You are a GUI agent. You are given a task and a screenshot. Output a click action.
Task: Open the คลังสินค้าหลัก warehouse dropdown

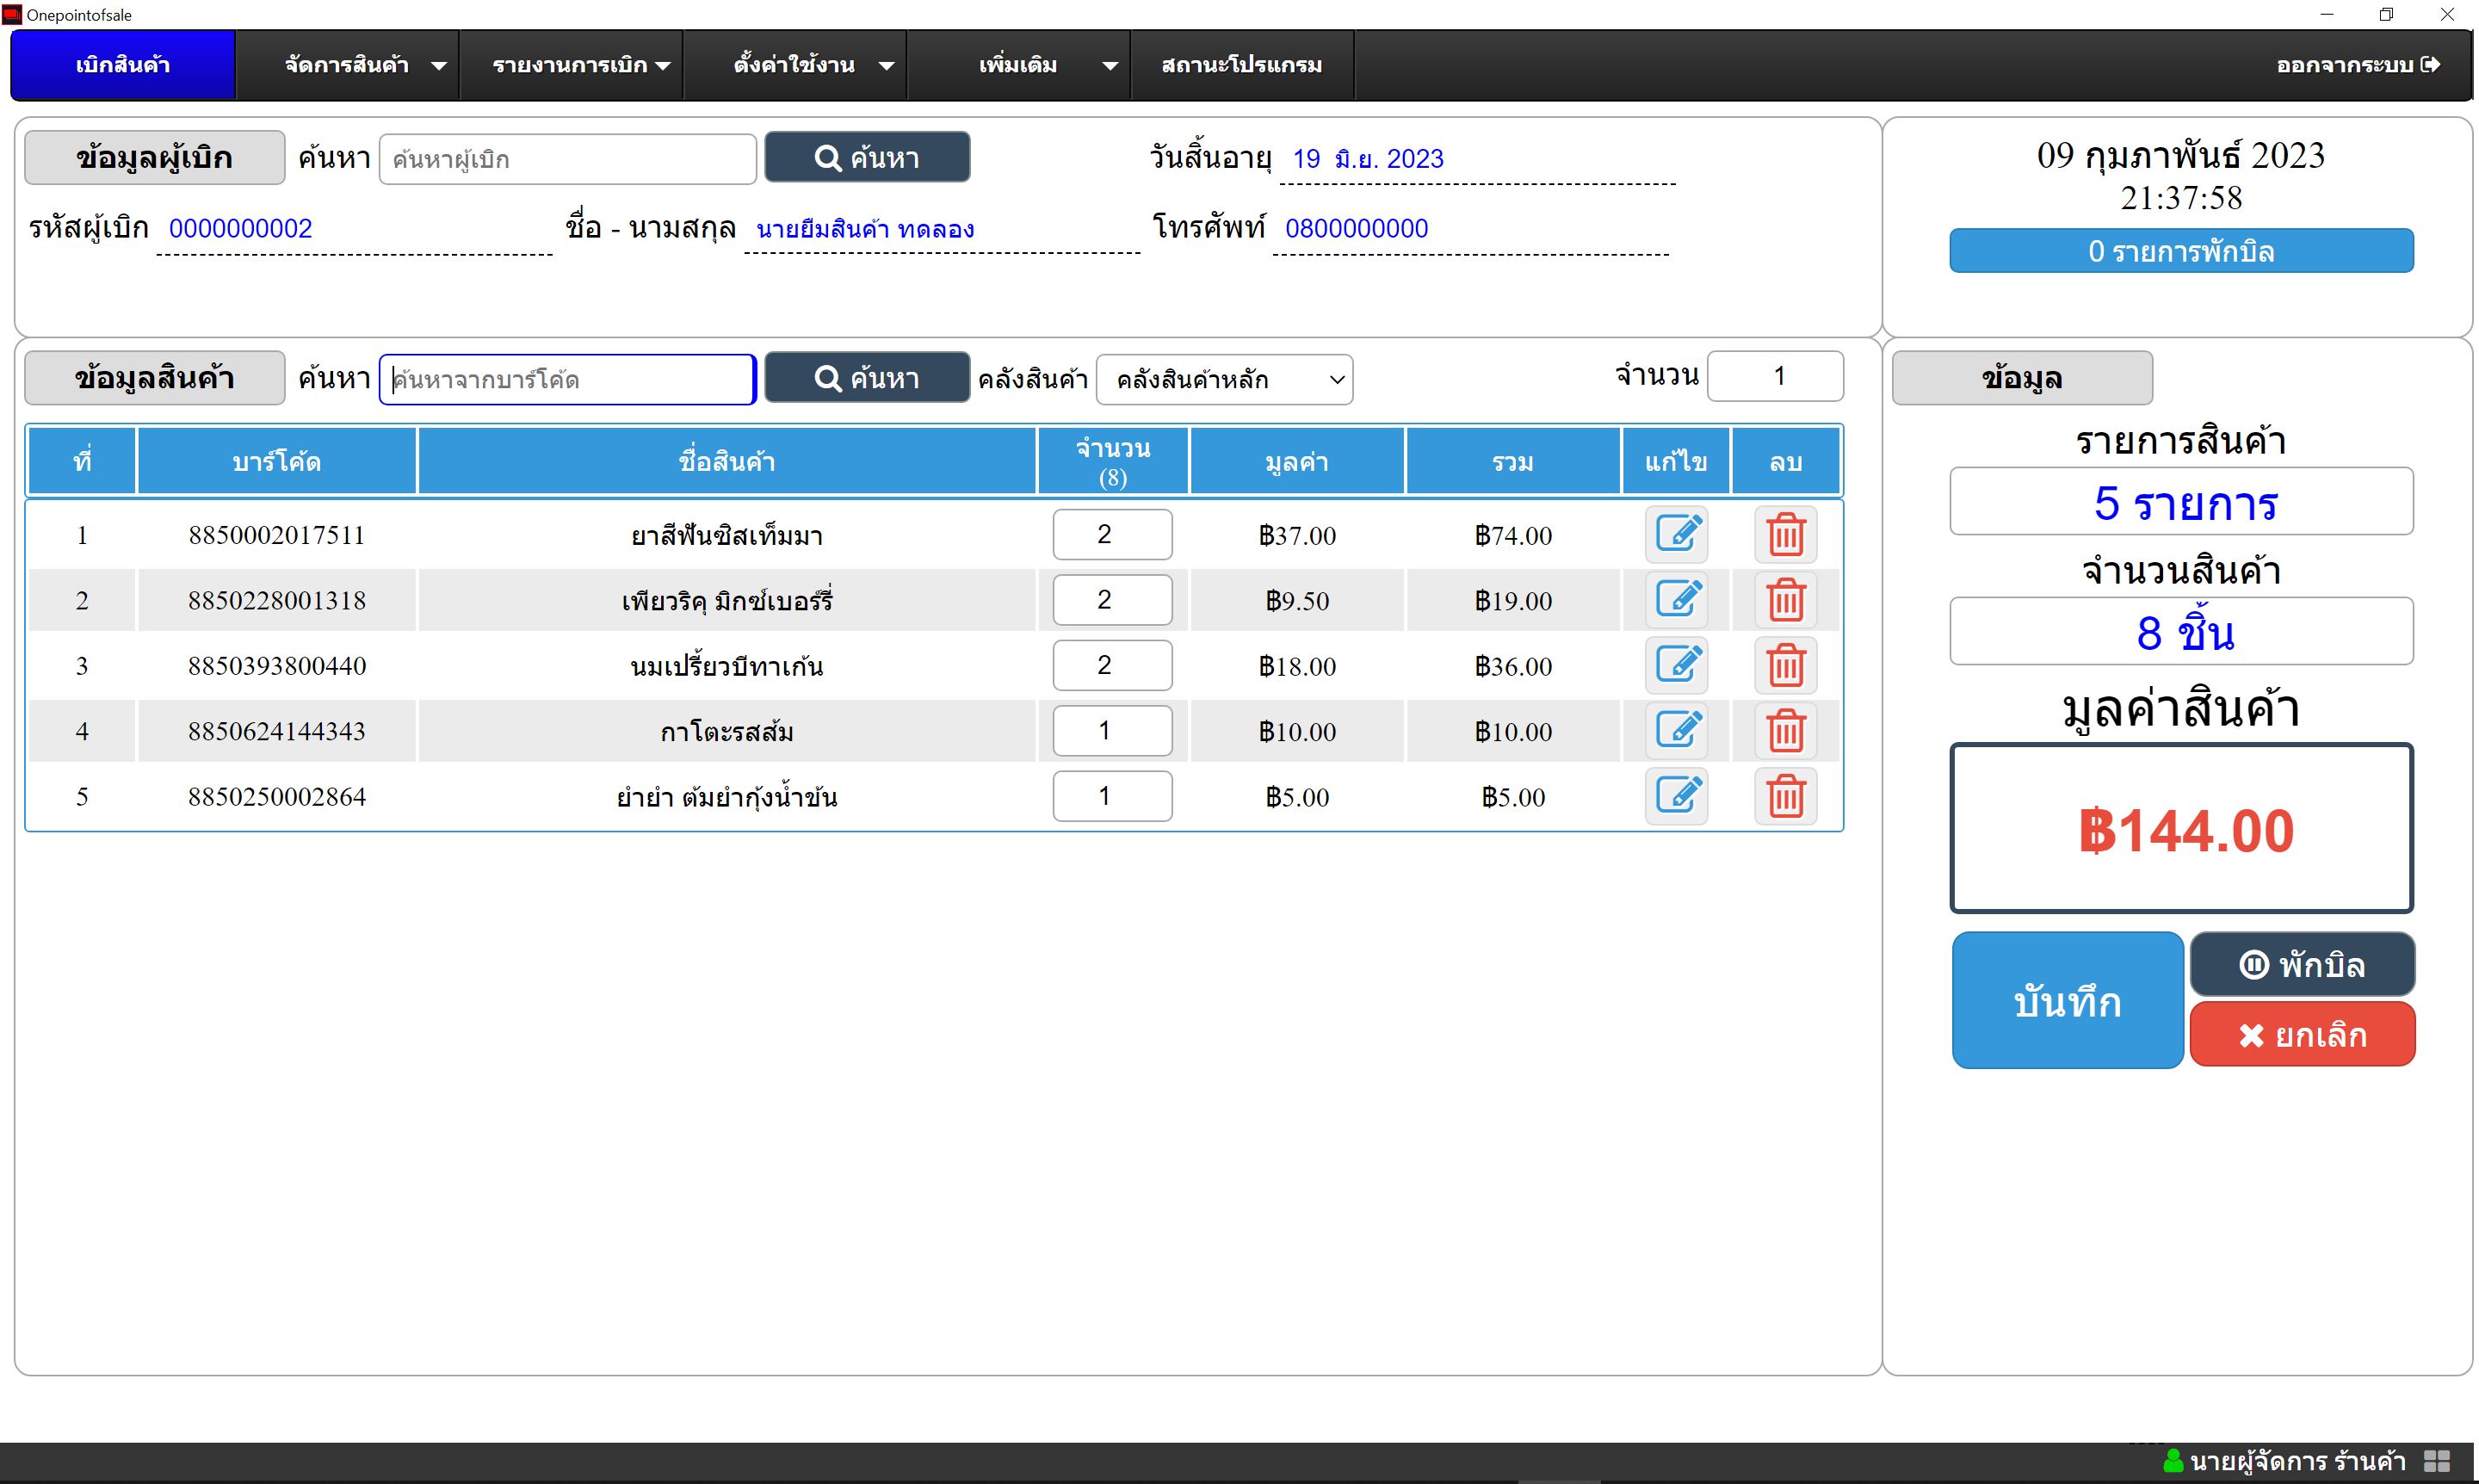click(x=1224, y=379)
